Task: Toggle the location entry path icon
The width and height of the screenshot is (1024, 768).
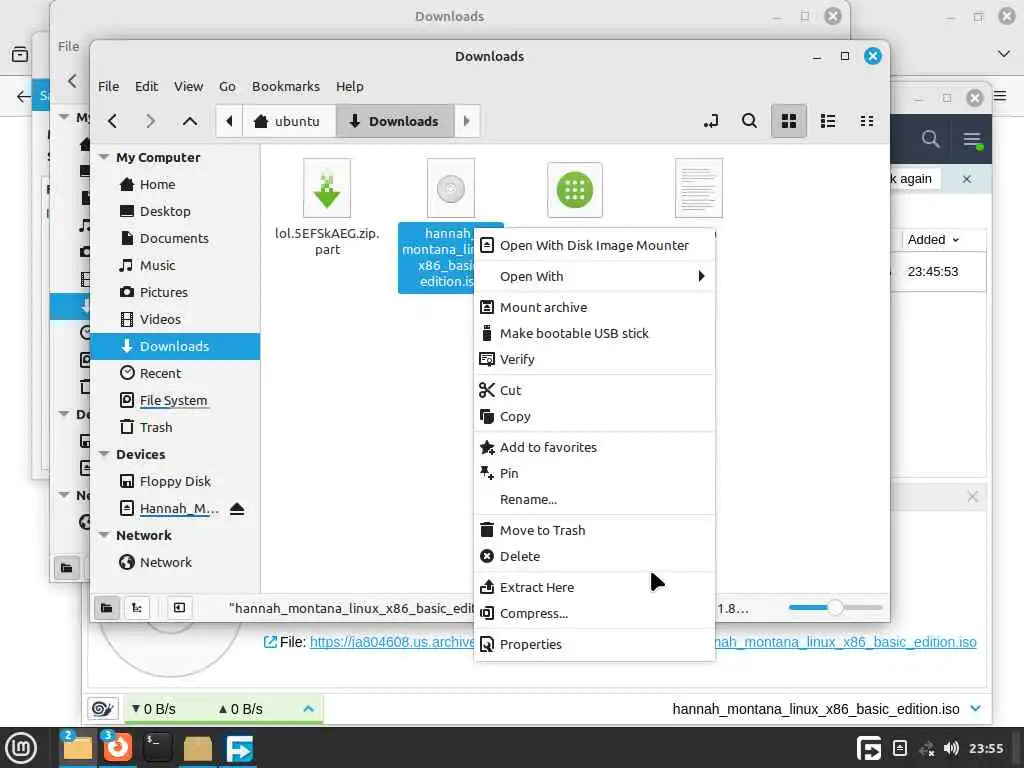Action: (711, 121)
